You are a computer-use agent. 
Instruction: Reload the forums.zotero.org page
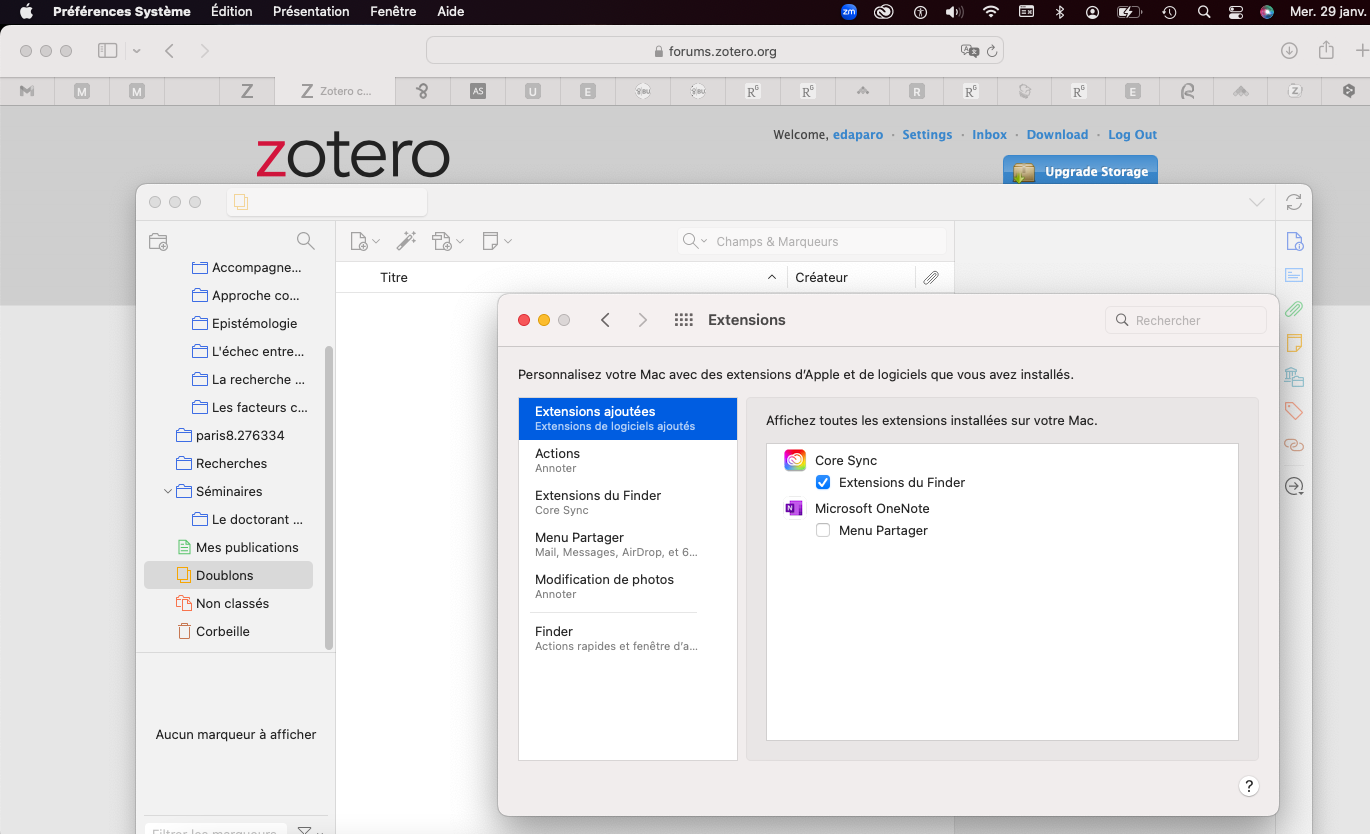[992, 51]
